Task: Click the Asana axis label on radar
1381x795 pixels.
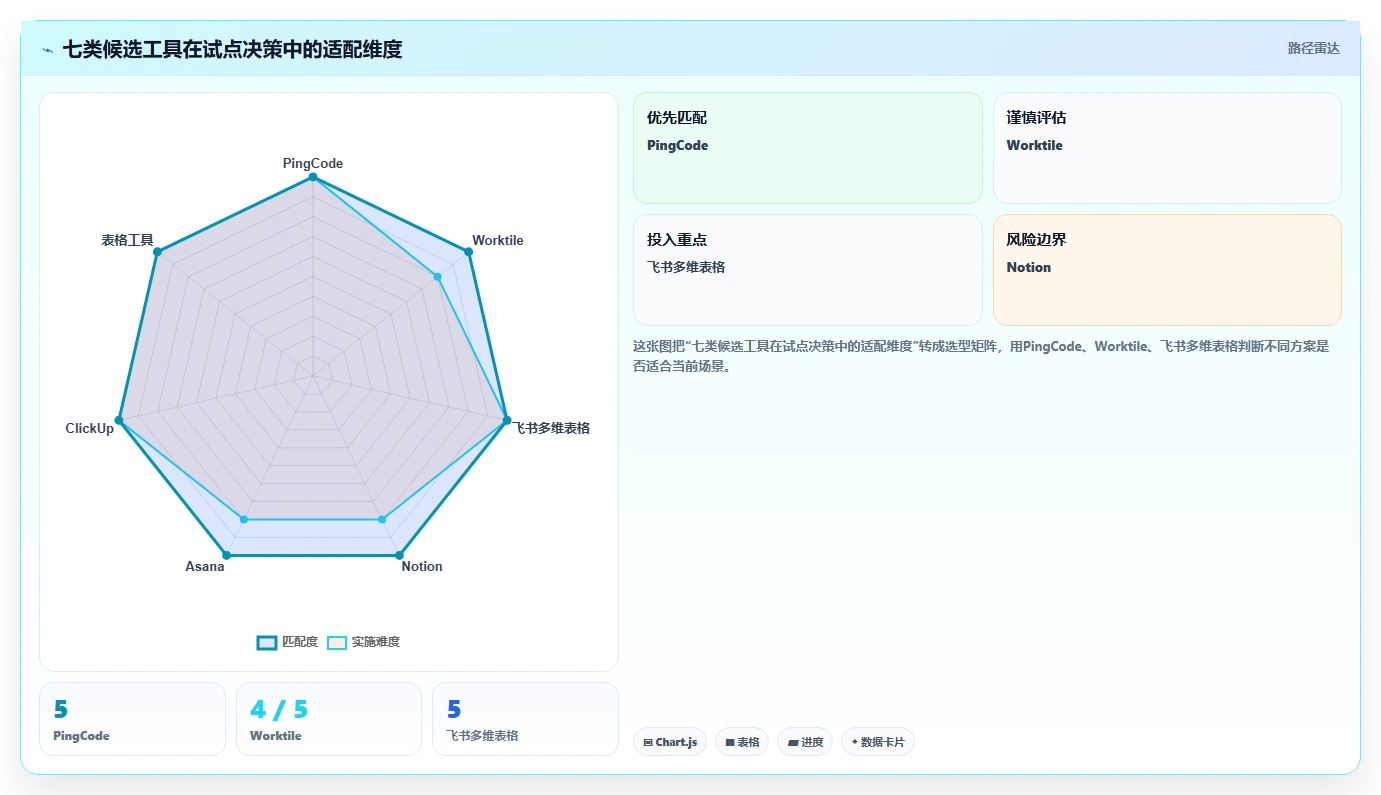Action: pos(205,566)
